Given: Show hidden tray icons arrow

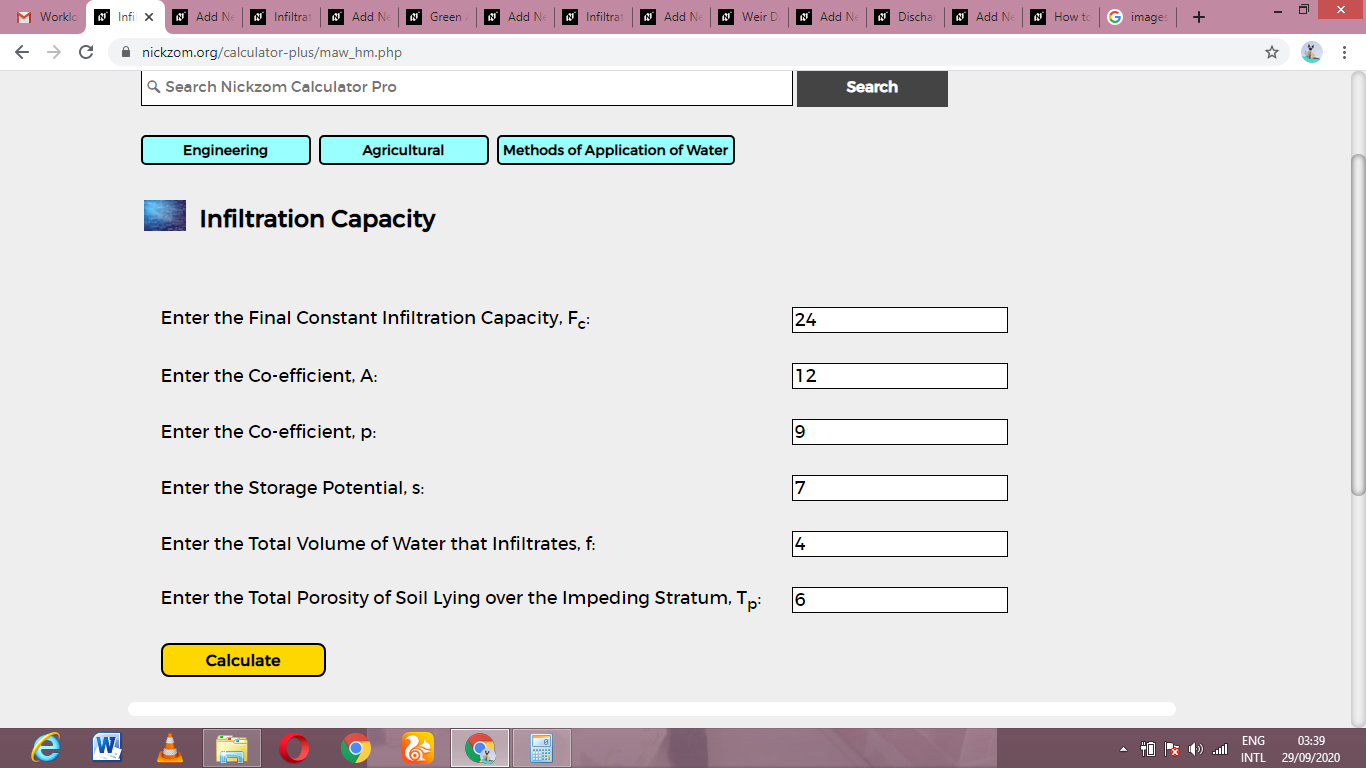Looking at the screenshot, I should [1123, 749].
